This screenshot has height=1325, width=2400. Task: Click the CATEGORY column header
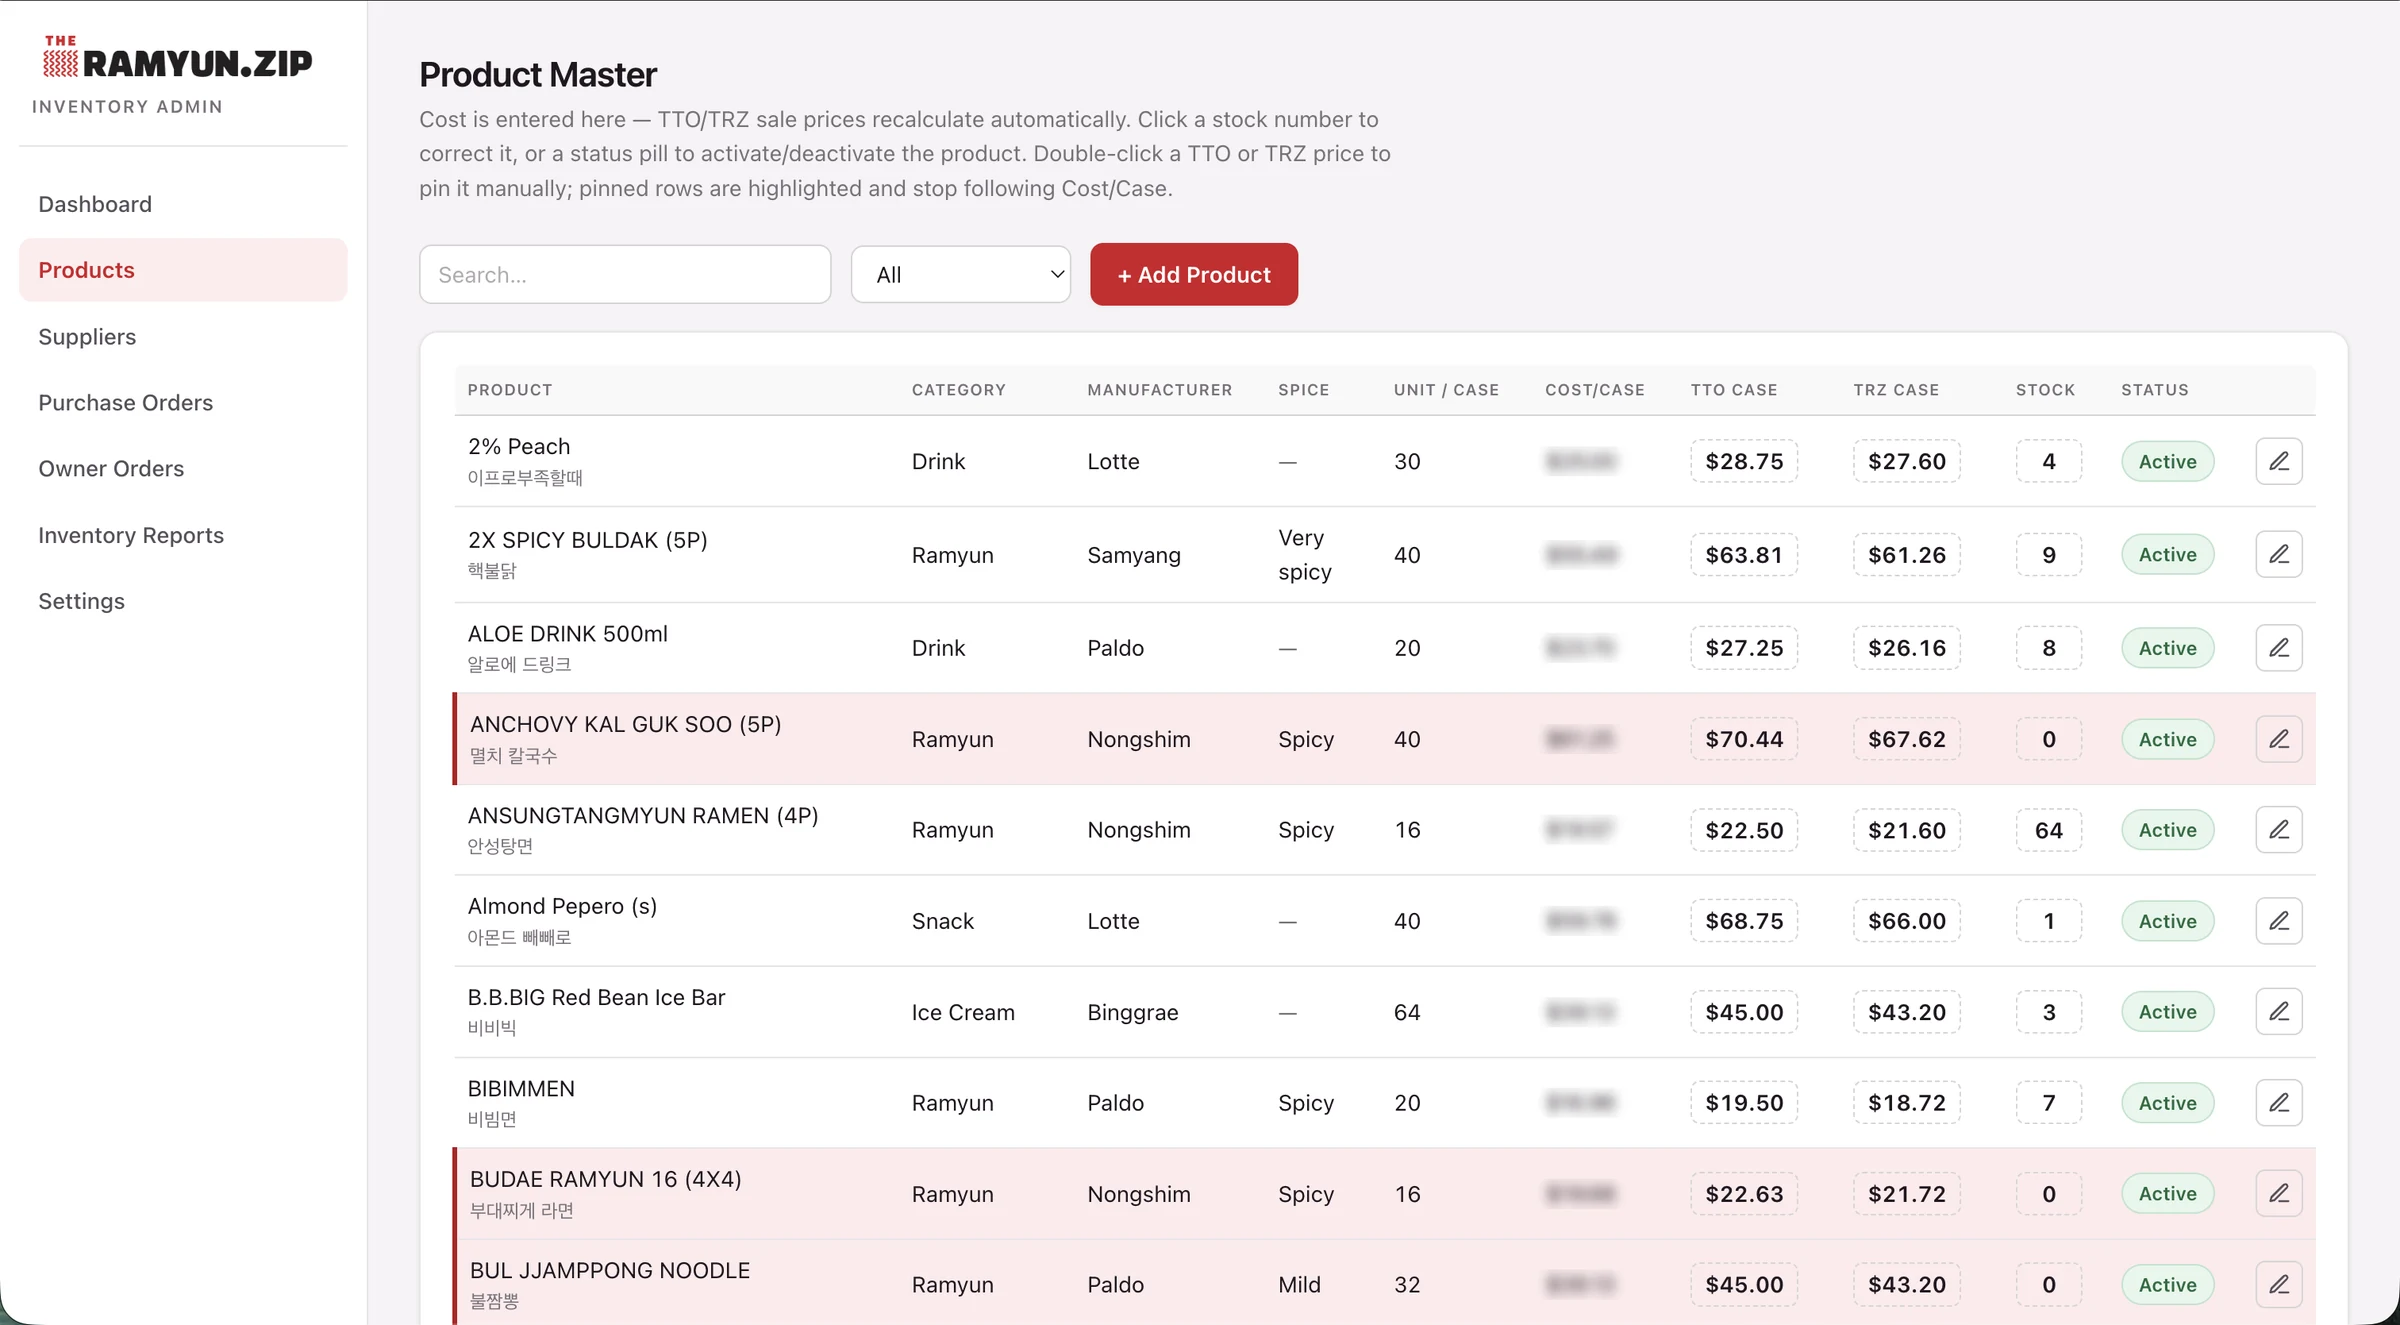[958, 390]
